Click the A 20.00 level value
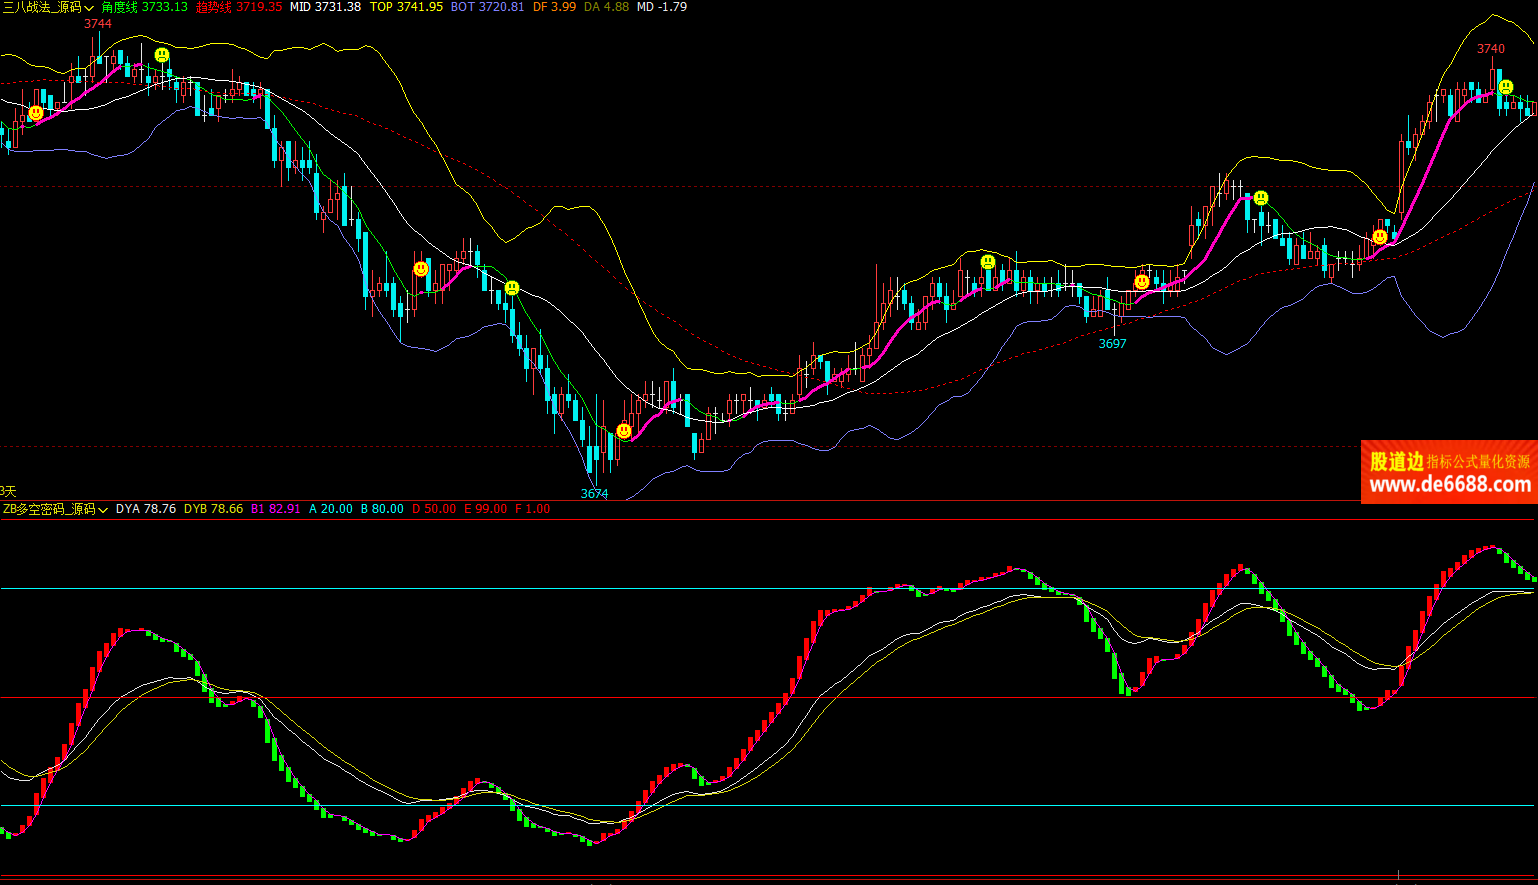This screenshot has height=885, width=1538. (x=331, y=509)
